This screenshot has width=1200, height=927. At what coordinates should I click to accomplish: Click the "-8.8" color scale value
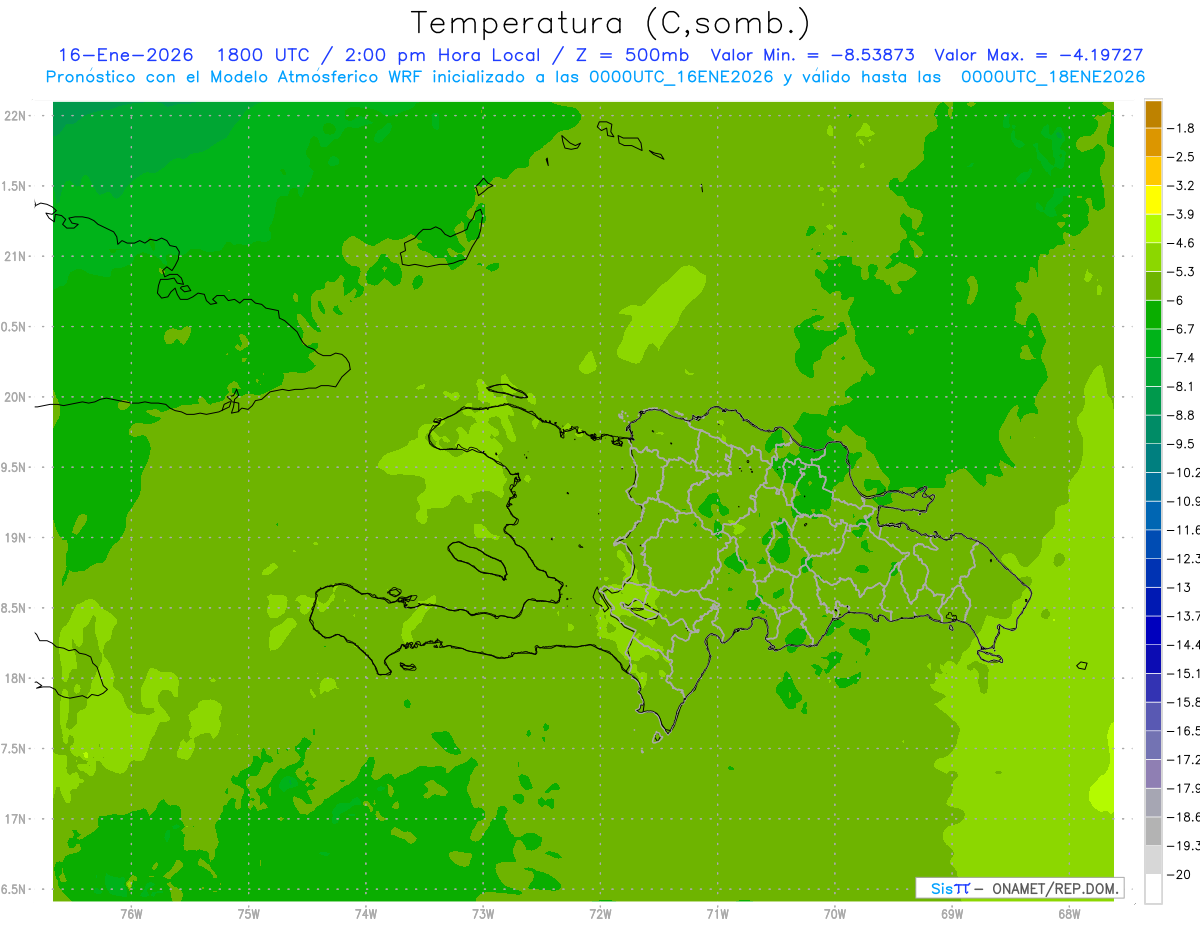pos(1182,415)
